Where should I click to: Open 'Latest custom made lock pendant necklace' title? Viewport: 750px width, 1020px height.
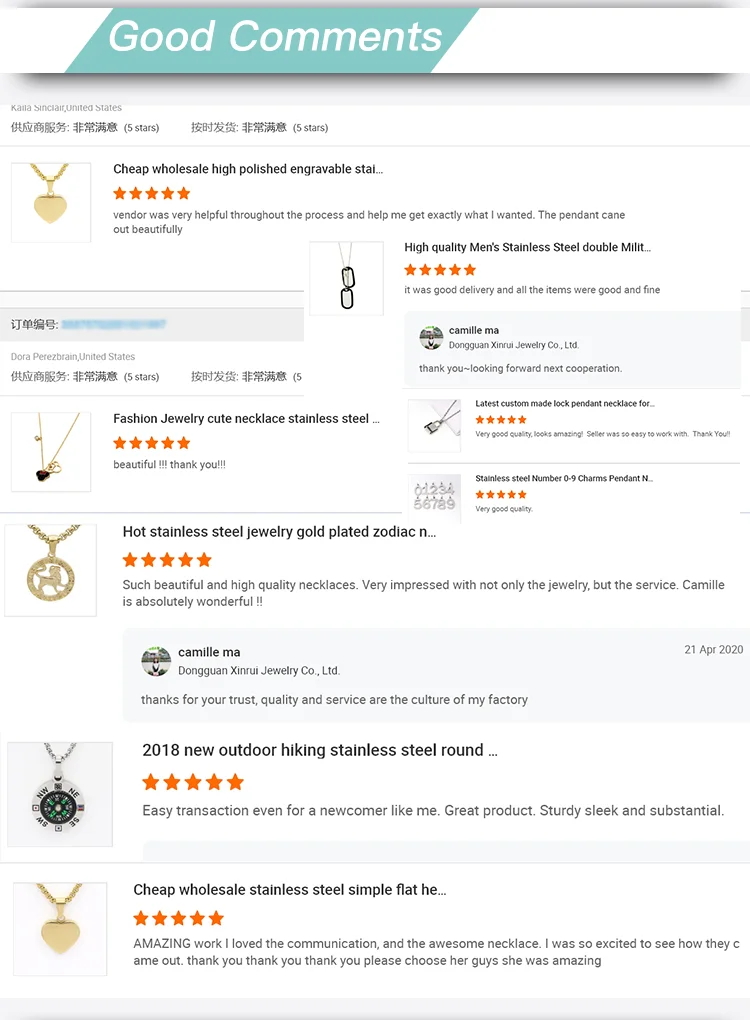coord(565,403)
